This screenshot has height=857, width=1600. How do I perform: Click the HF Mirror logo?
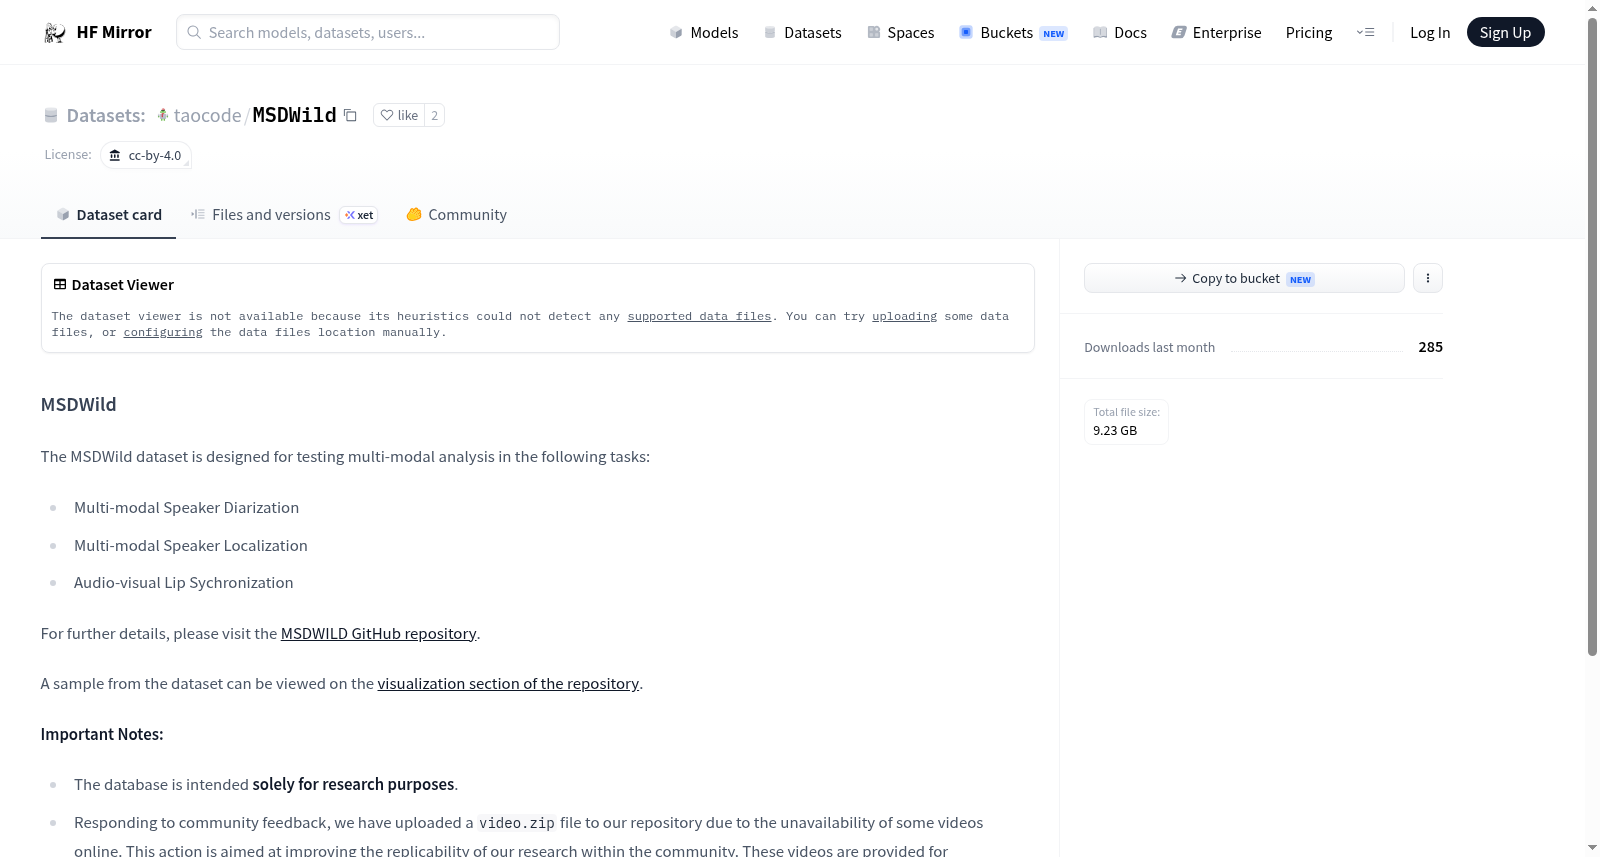(x=97, y=32)
